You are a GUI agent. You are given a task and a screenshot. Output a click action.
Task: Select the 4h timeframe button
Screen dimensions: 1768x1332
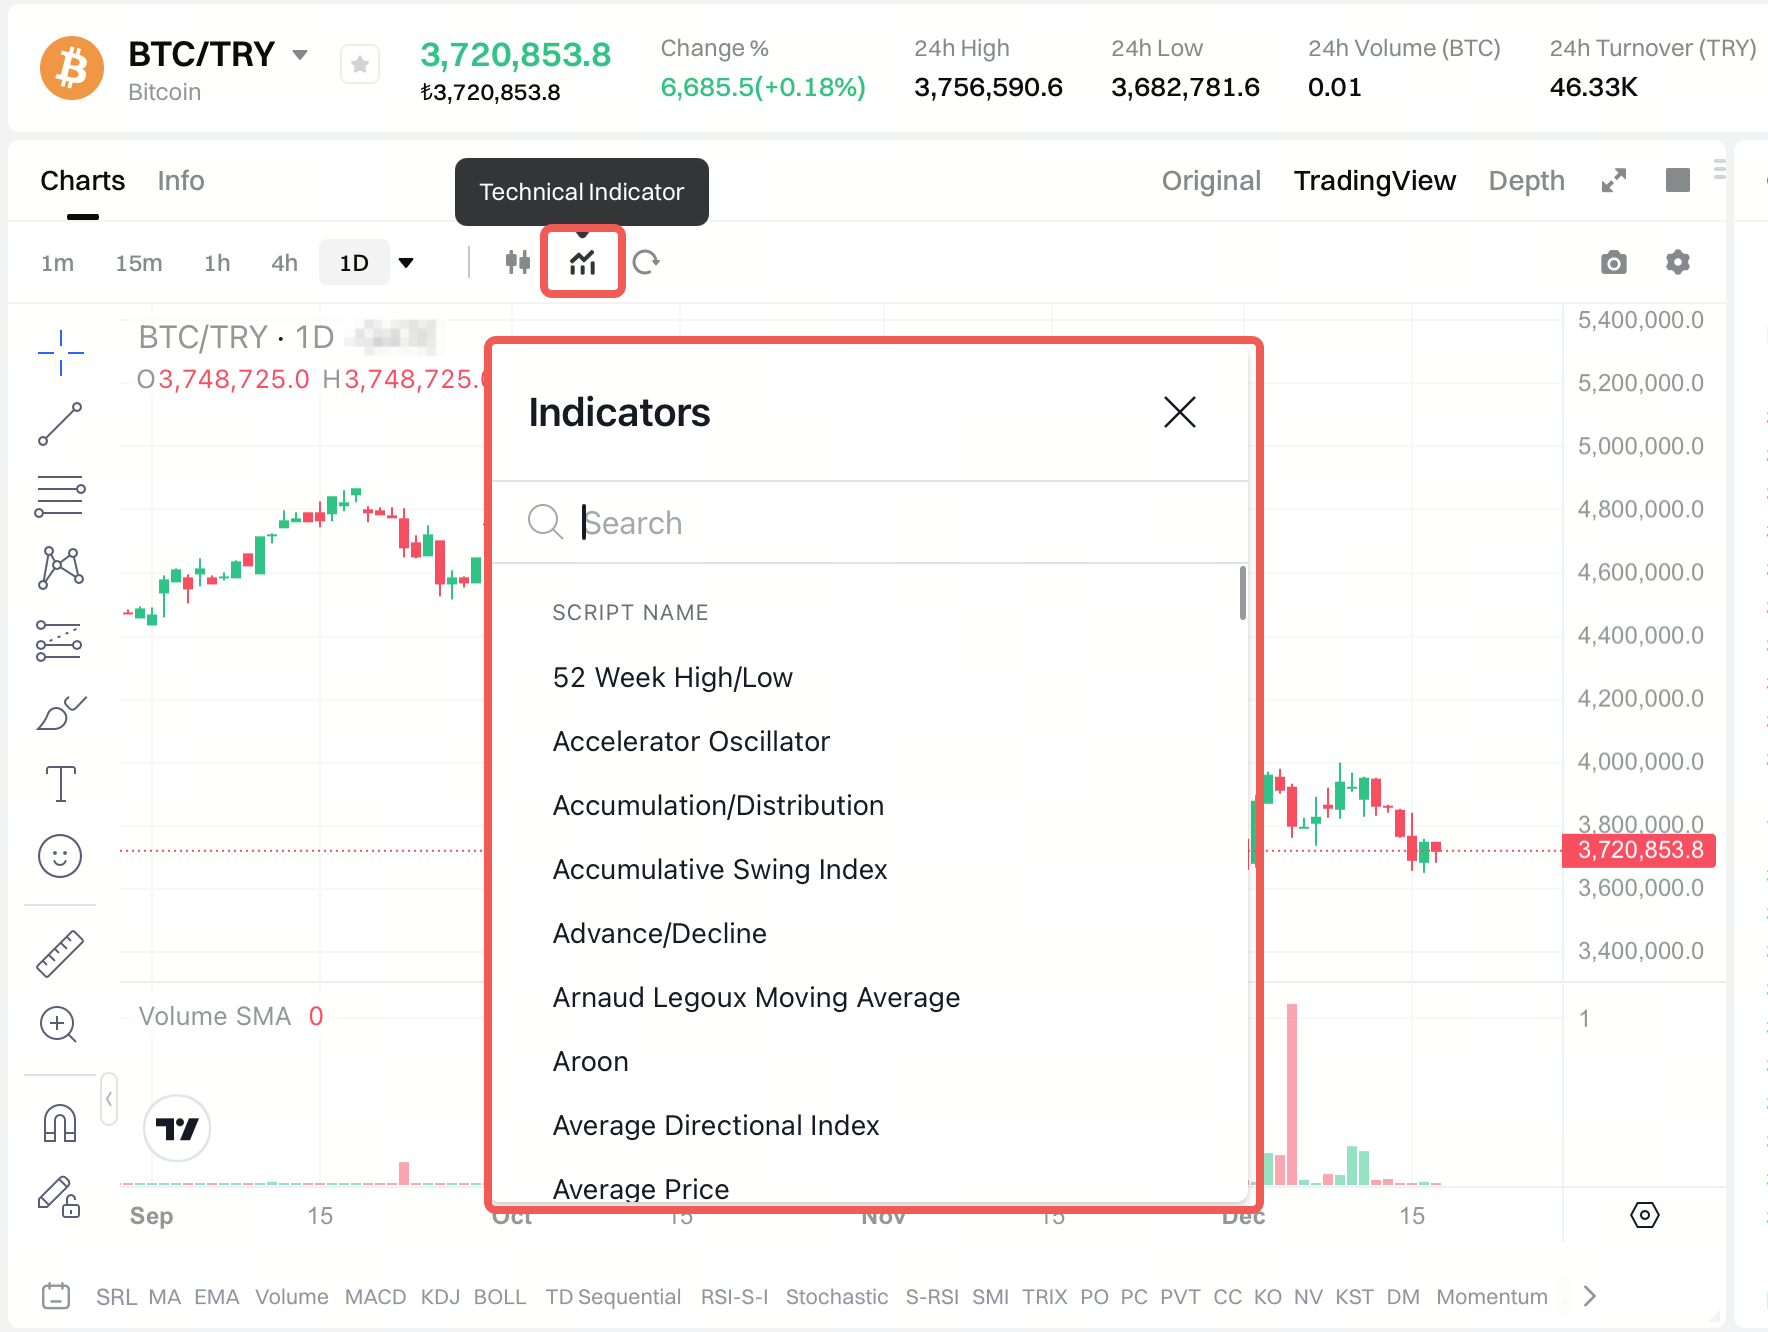[x=284, y=263]
